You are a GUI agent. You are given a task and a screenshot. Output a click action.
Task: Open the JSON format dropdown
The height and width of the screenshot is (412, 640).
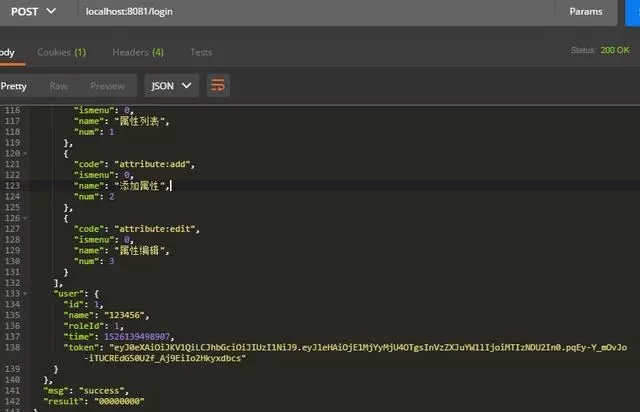pos(172,86)
